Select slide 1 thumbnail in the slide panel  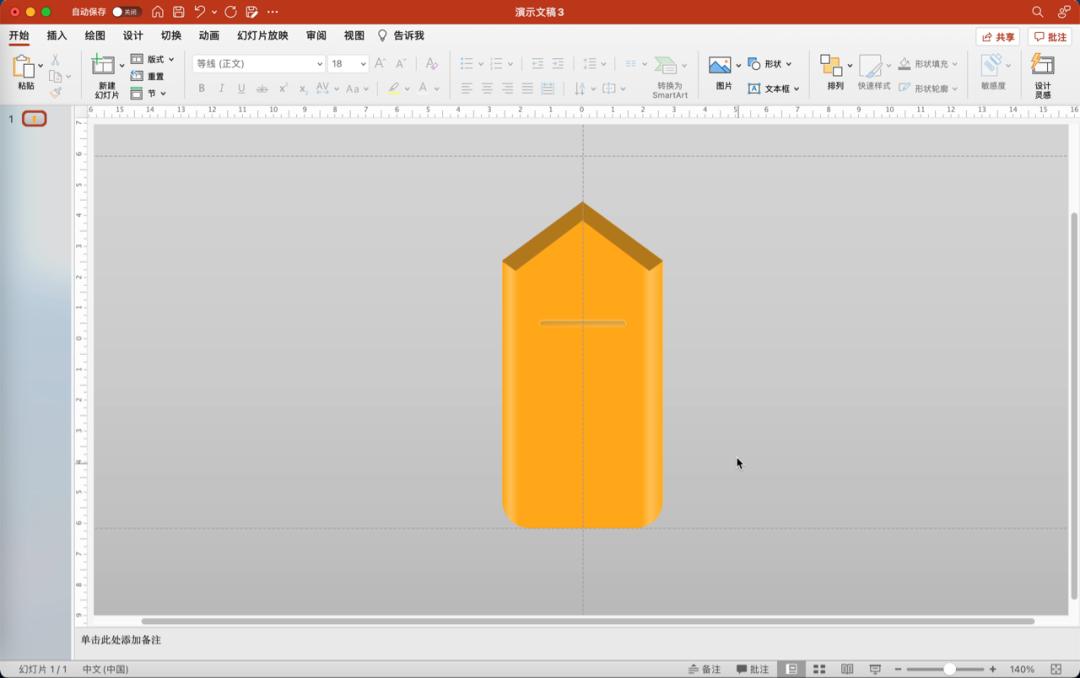(x=33, y=118)
